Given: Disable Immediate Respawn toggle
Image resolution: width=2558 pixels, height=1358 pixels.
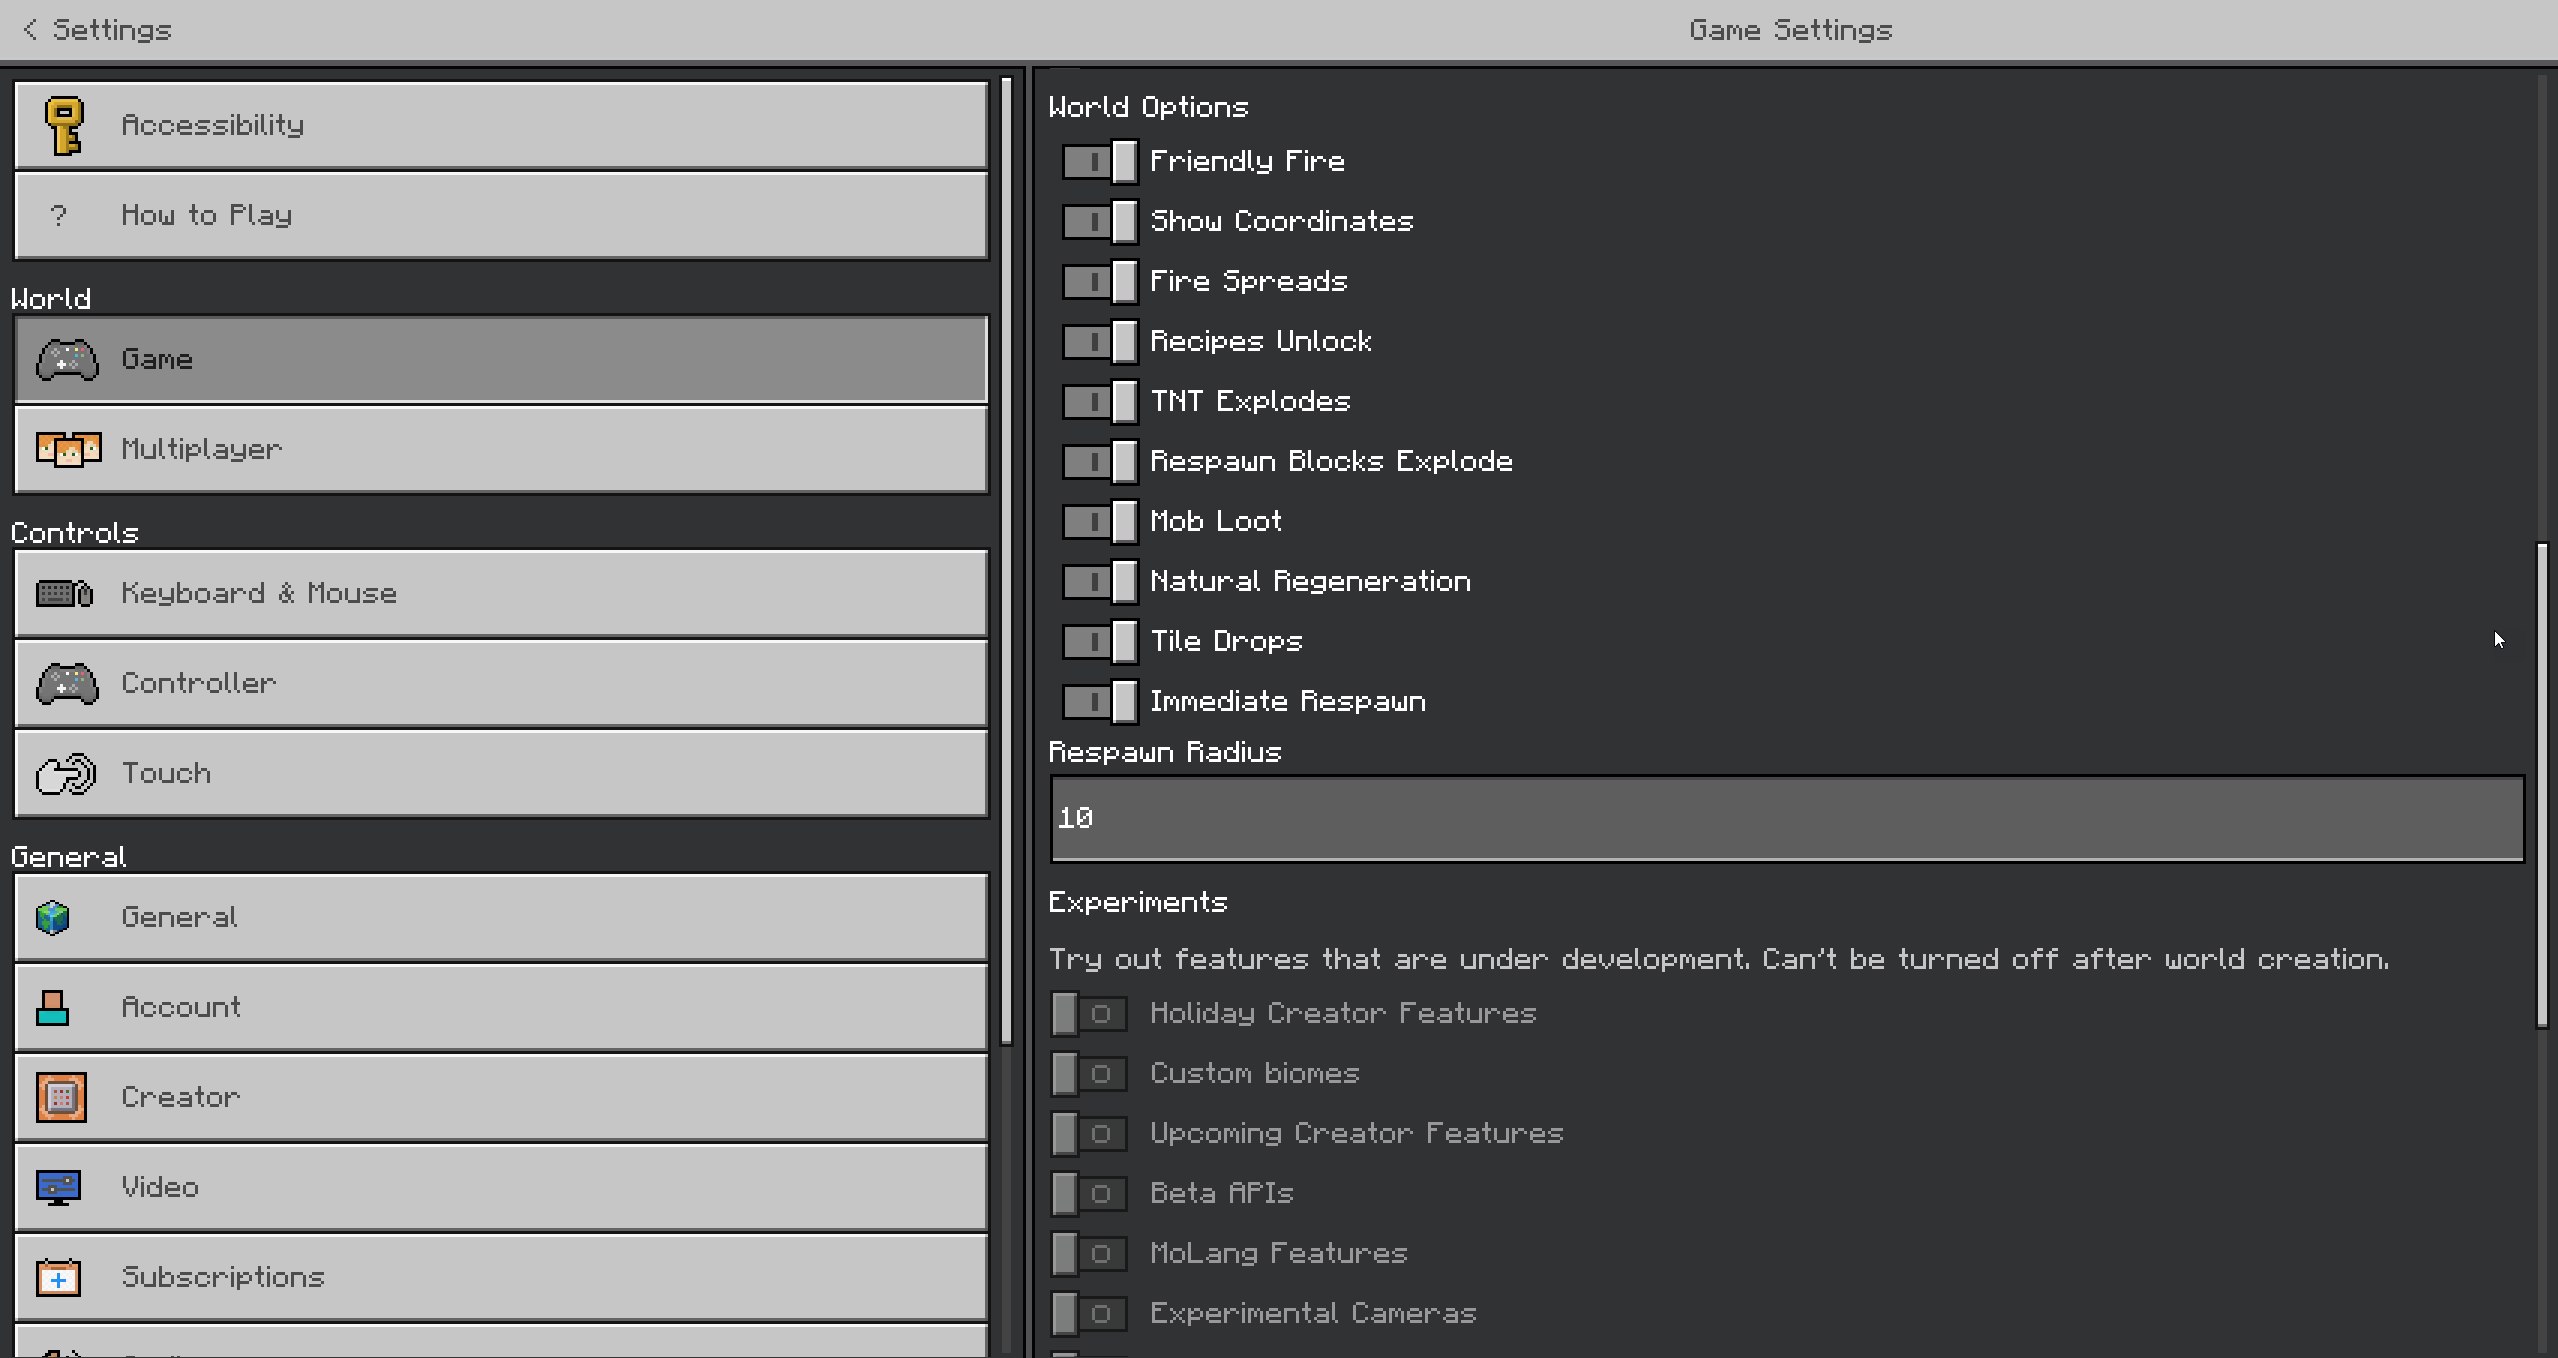Looking at the screenshot, I should (1099, 702).
